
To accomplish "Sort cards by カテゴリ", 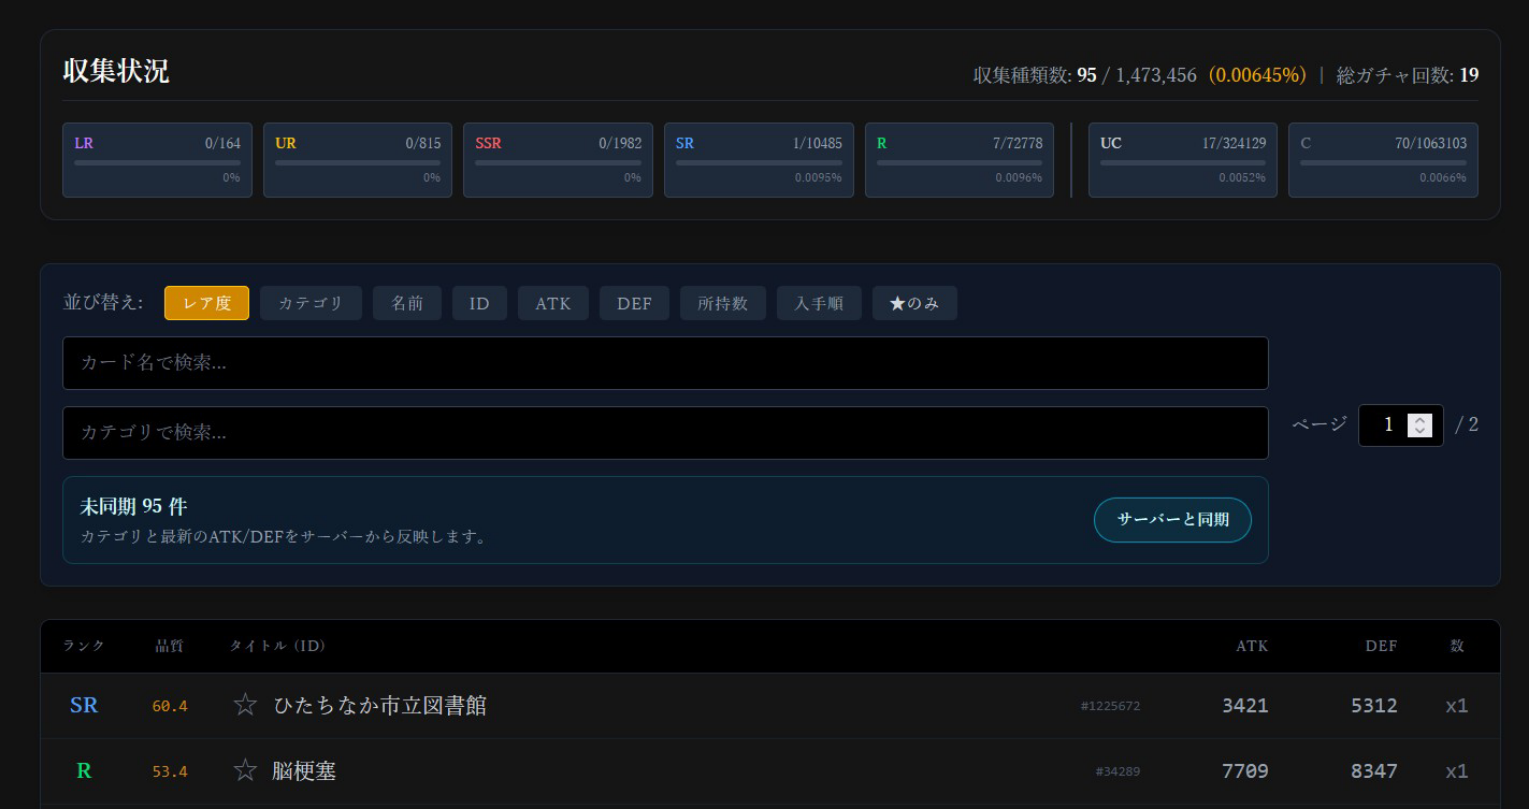I will coord(310,303).
